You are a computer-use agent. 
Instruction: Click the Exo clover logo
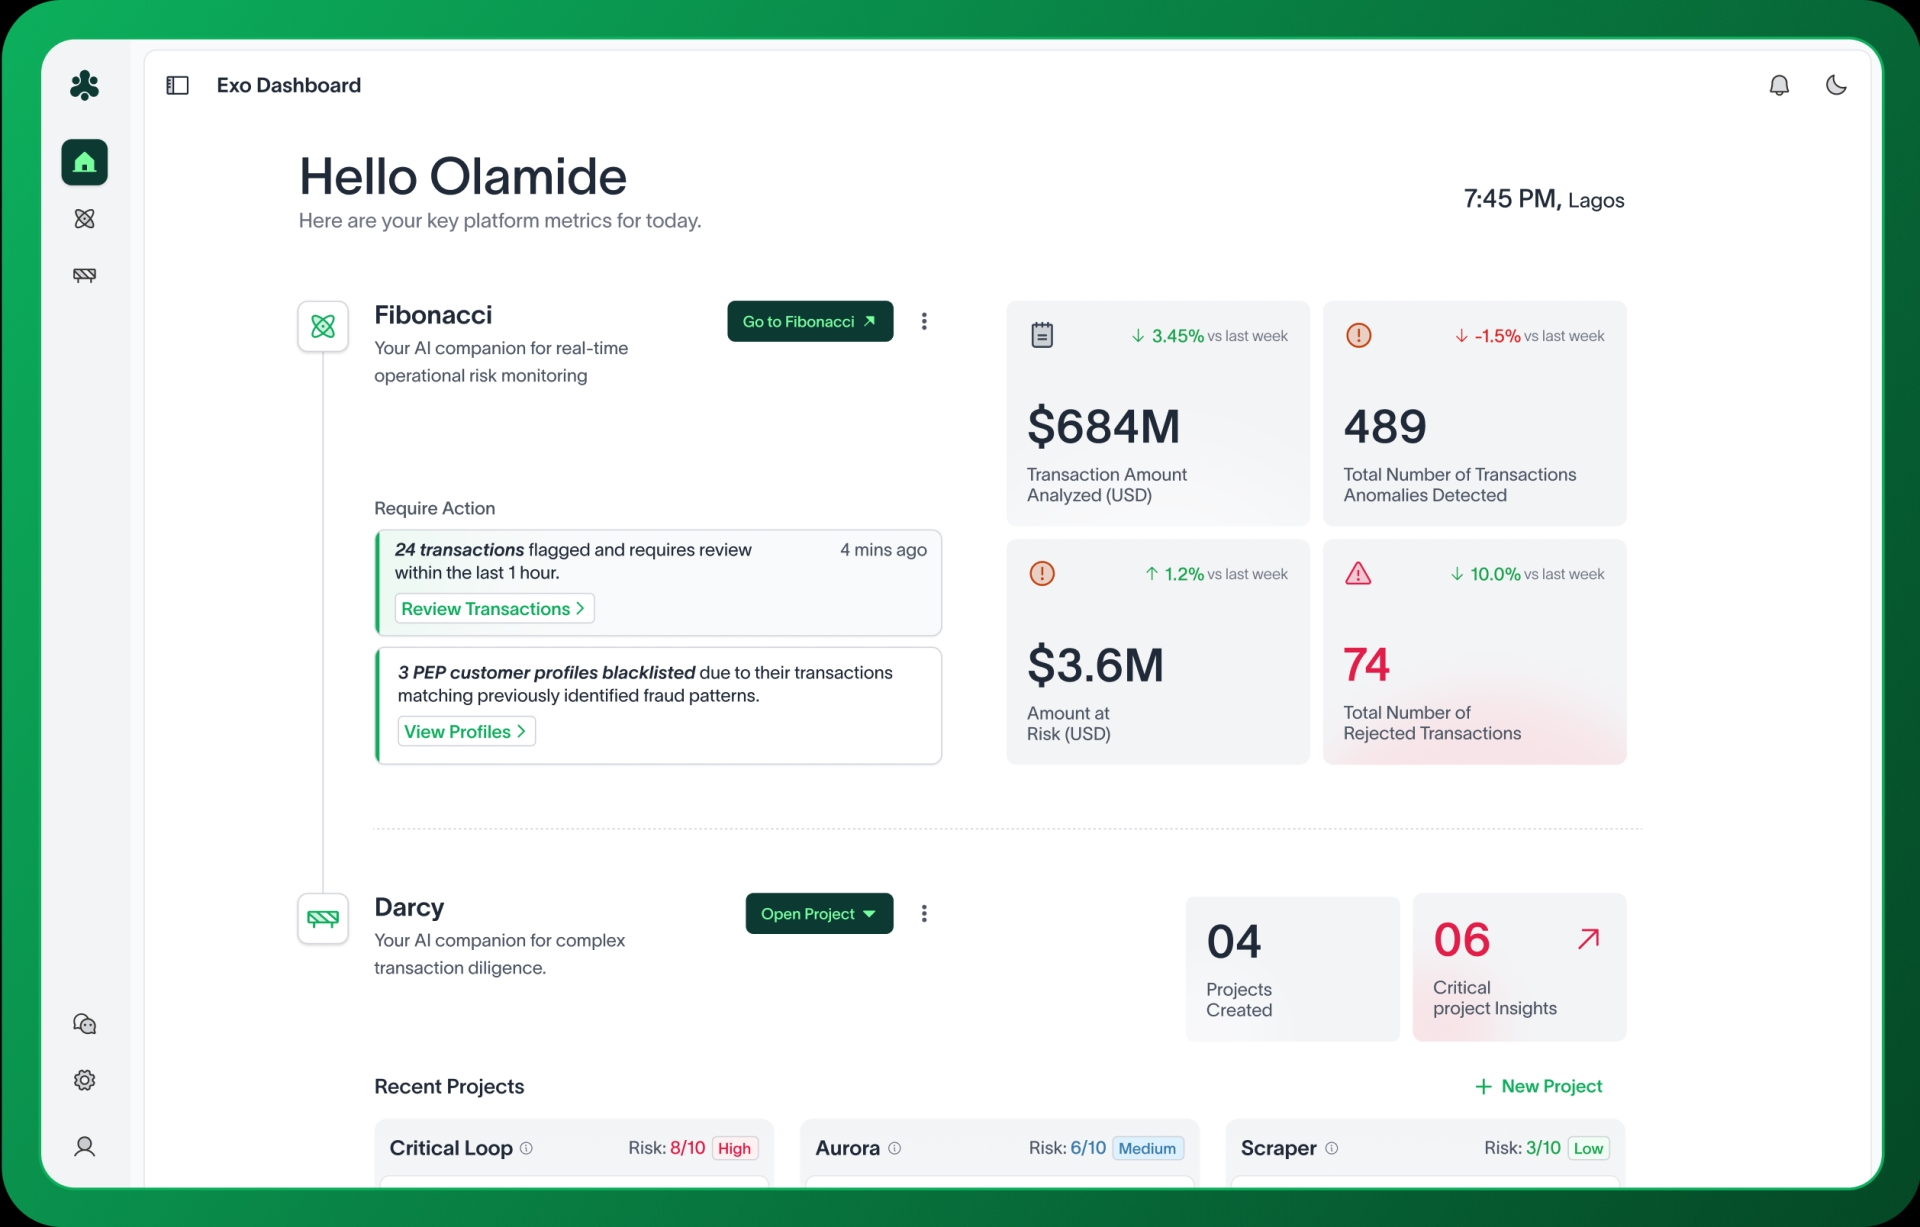pyautogui.click(x=84, y=85)
